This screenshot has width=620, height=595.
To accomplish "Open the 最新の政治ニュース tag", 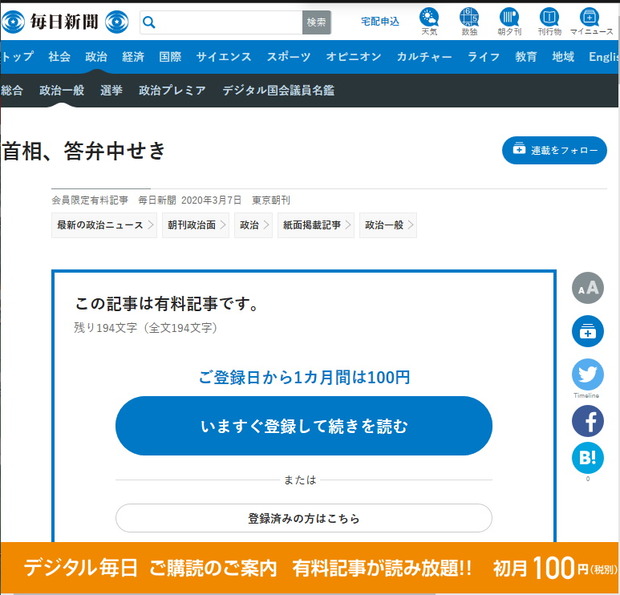I will coord(104,225).
